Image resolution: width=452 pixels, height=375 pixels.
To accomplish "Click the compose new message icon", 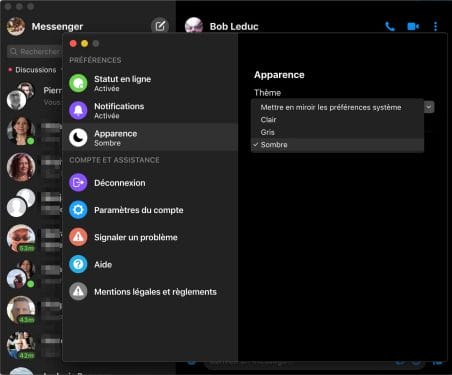I will tap(160, 26).
